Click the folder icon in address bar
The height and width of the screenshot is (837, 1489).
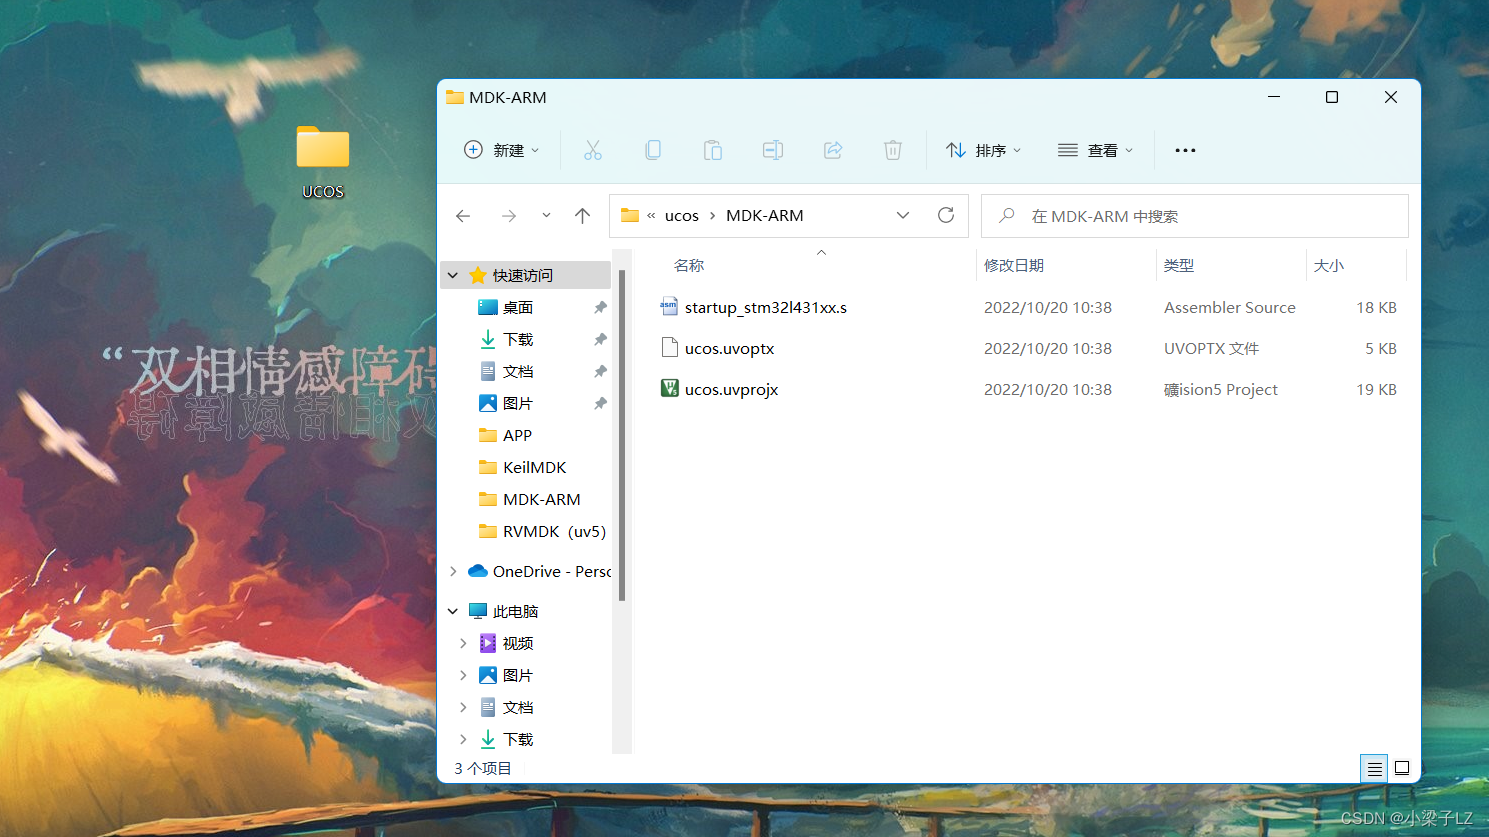(x=630, y=215)
